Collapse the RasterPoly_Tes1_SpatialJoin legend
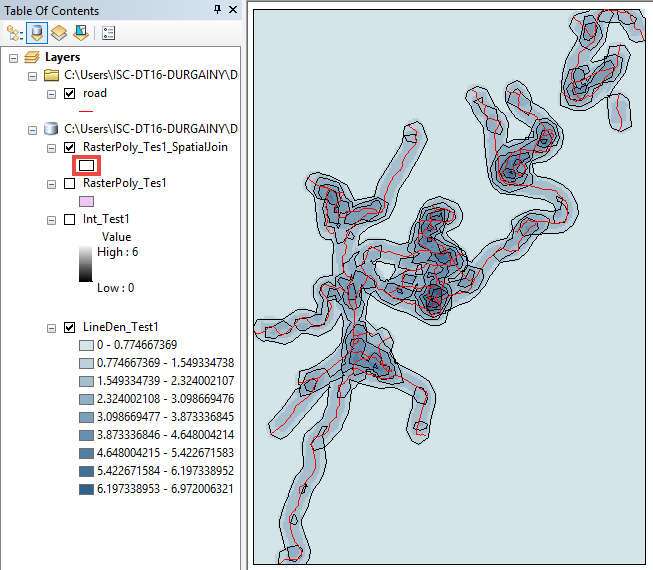 [51, 148]
